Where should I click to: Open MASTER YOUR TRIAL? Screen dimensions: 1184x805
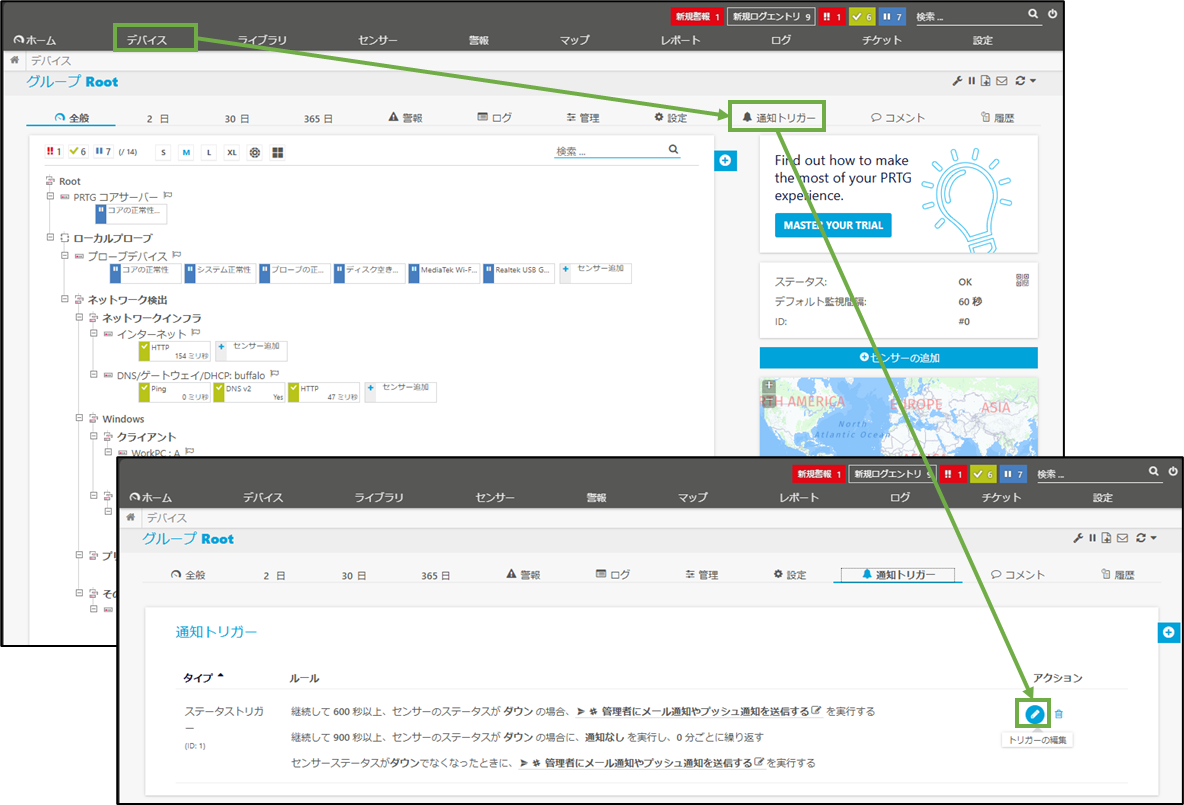(833, 225)
